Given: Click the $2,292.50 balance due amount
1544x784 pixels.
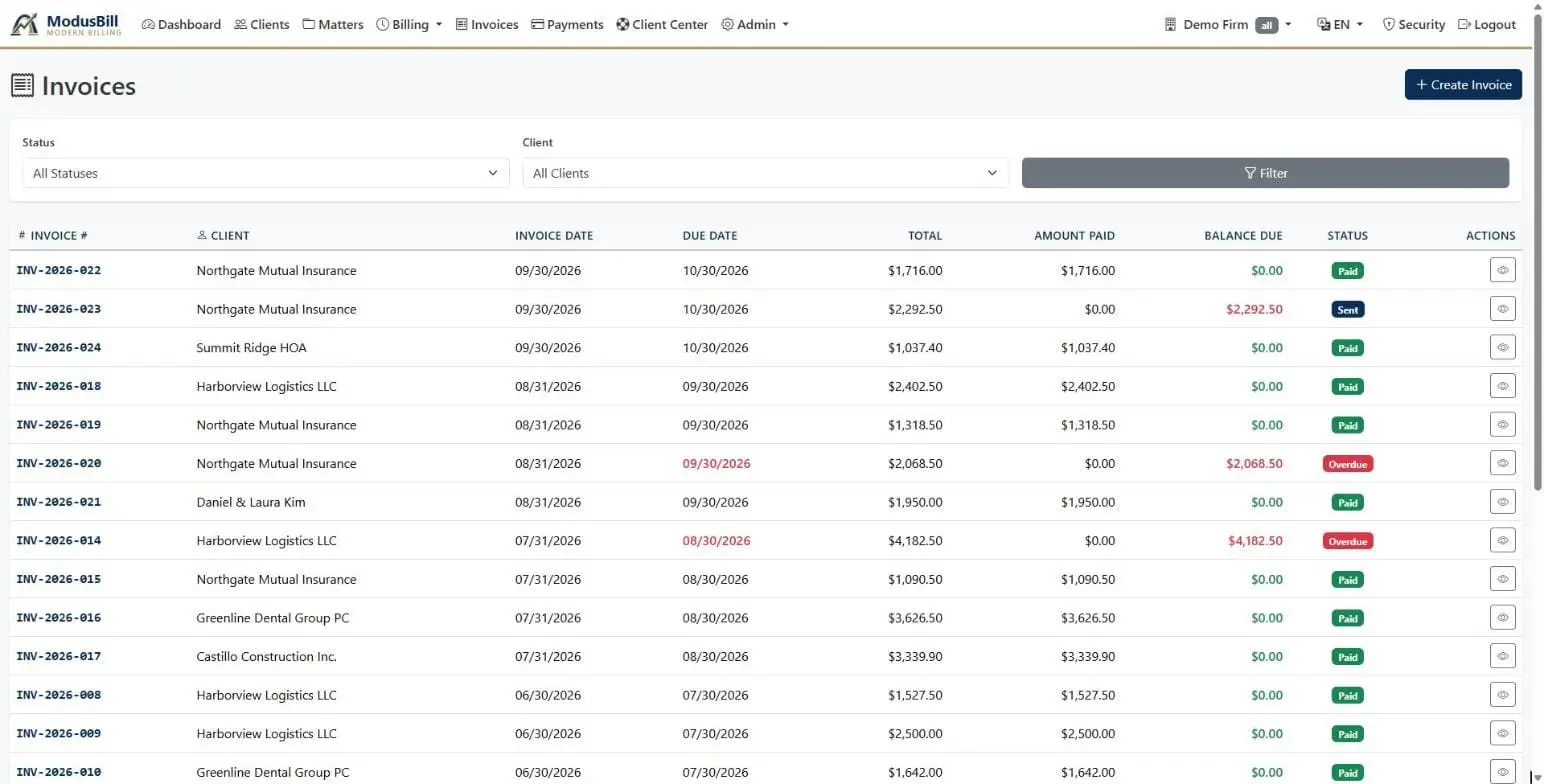Looking at the screenshot, I should pyautogui.click(x=1254, y=310).
